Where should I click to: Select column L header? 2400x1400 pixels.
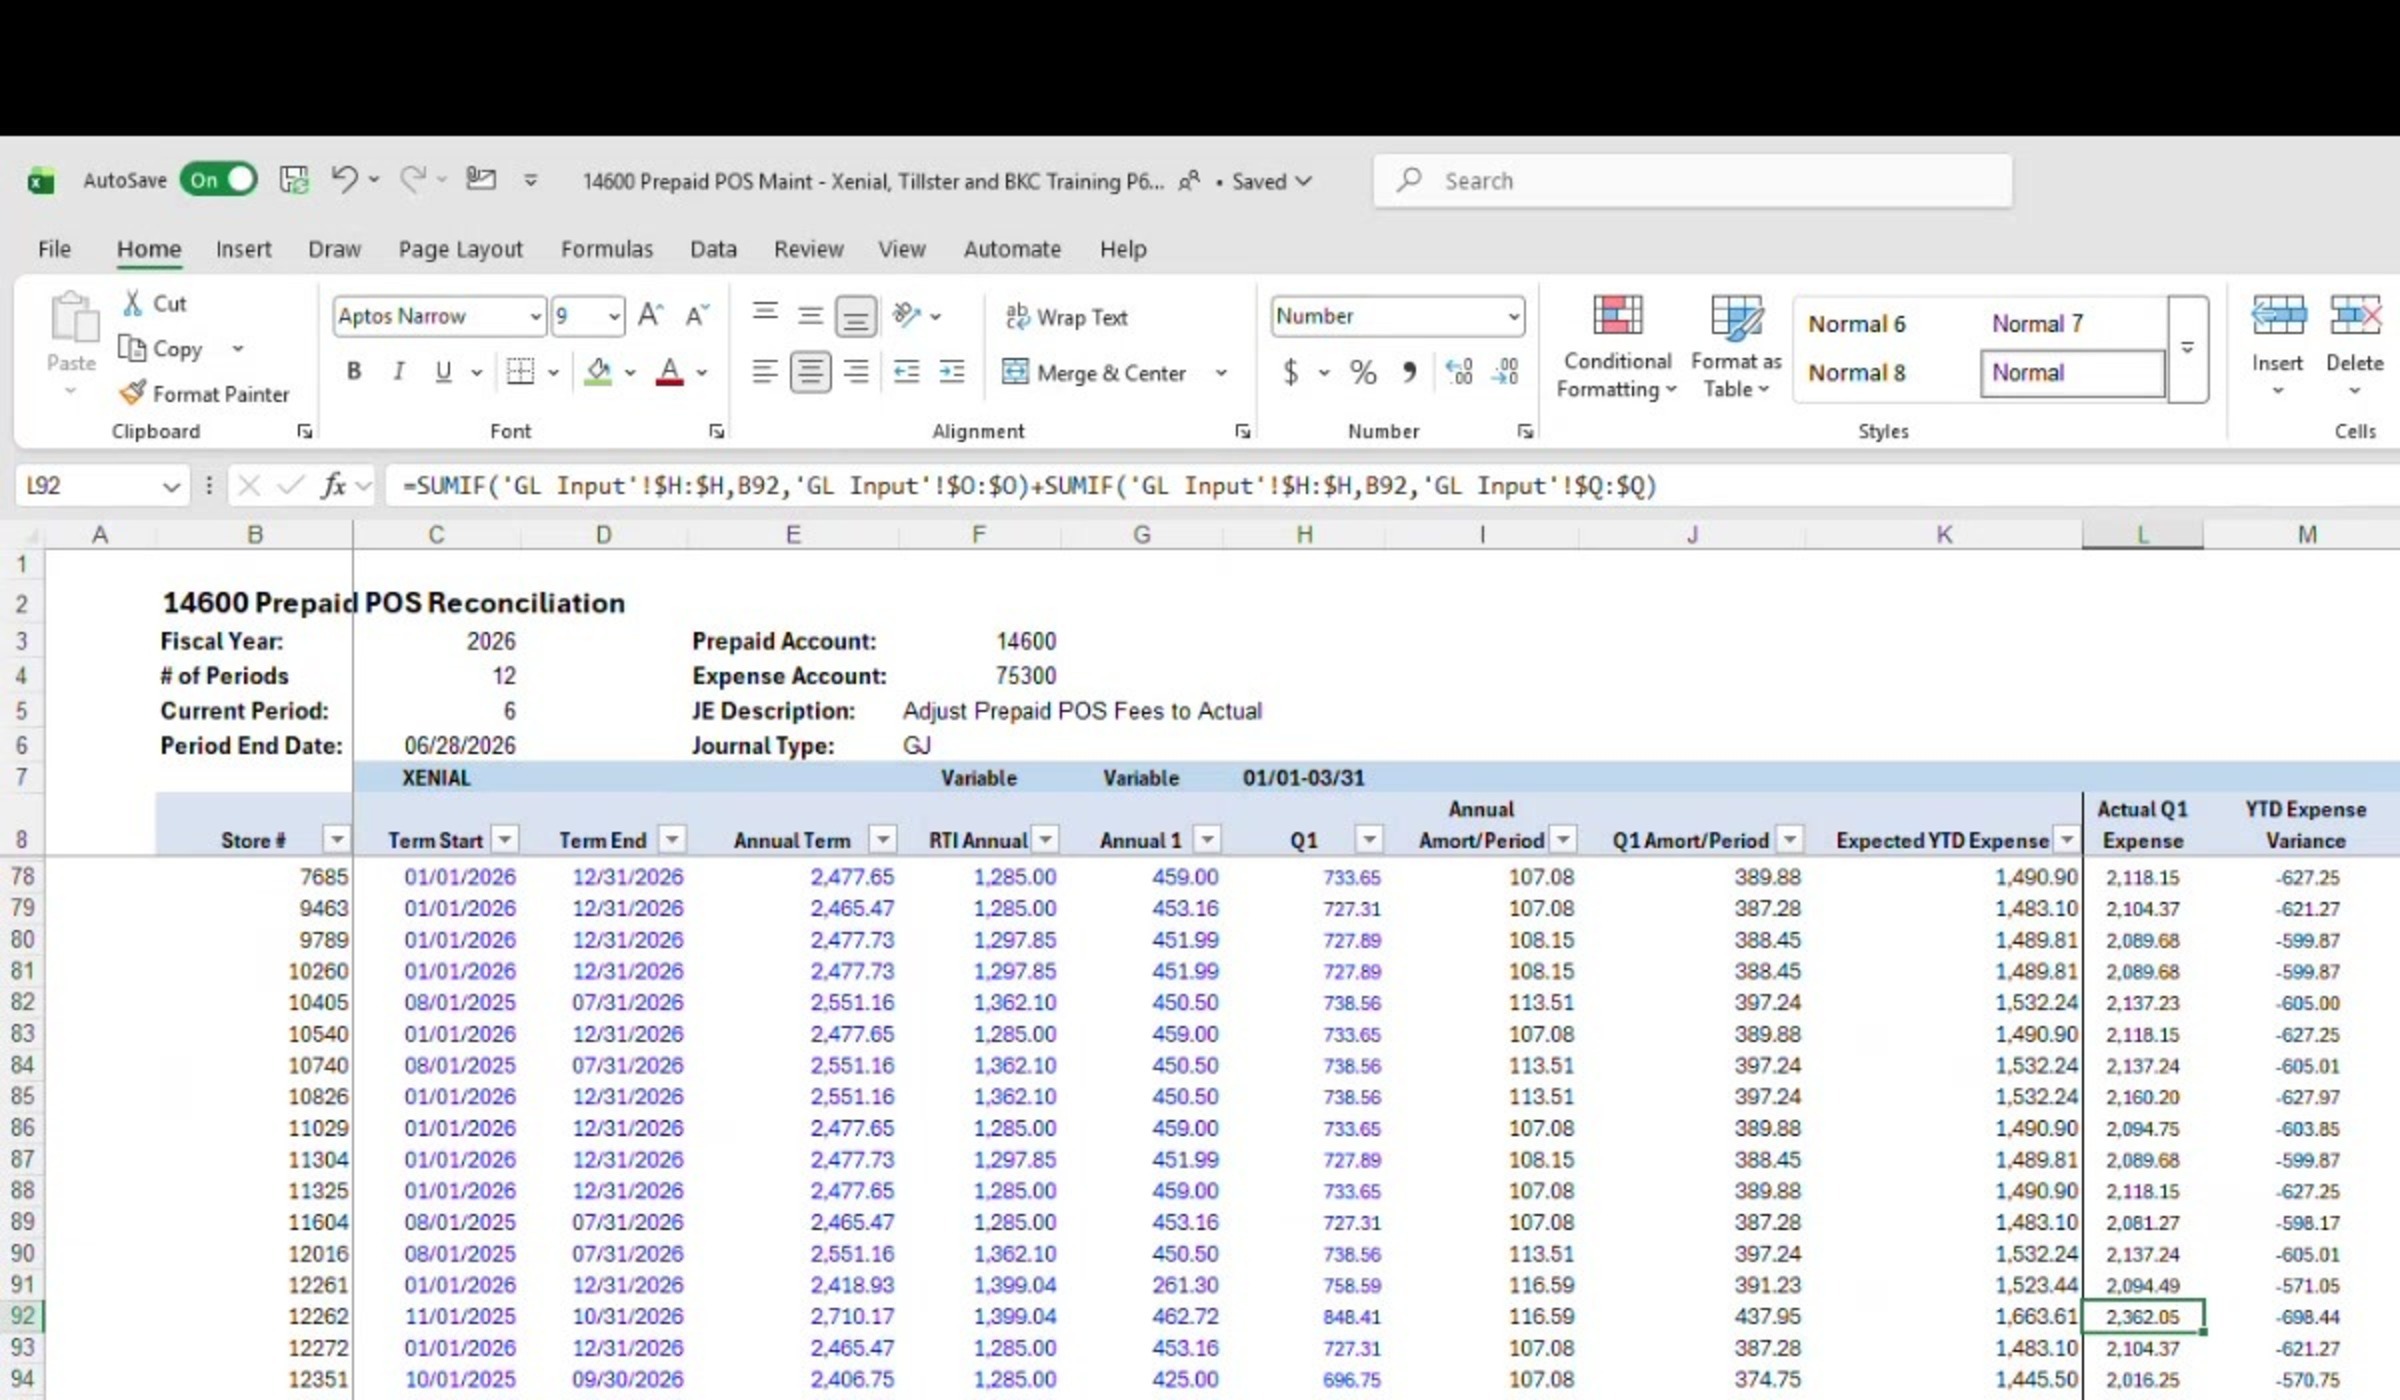pyautogui.click(x=2142, y=535)
